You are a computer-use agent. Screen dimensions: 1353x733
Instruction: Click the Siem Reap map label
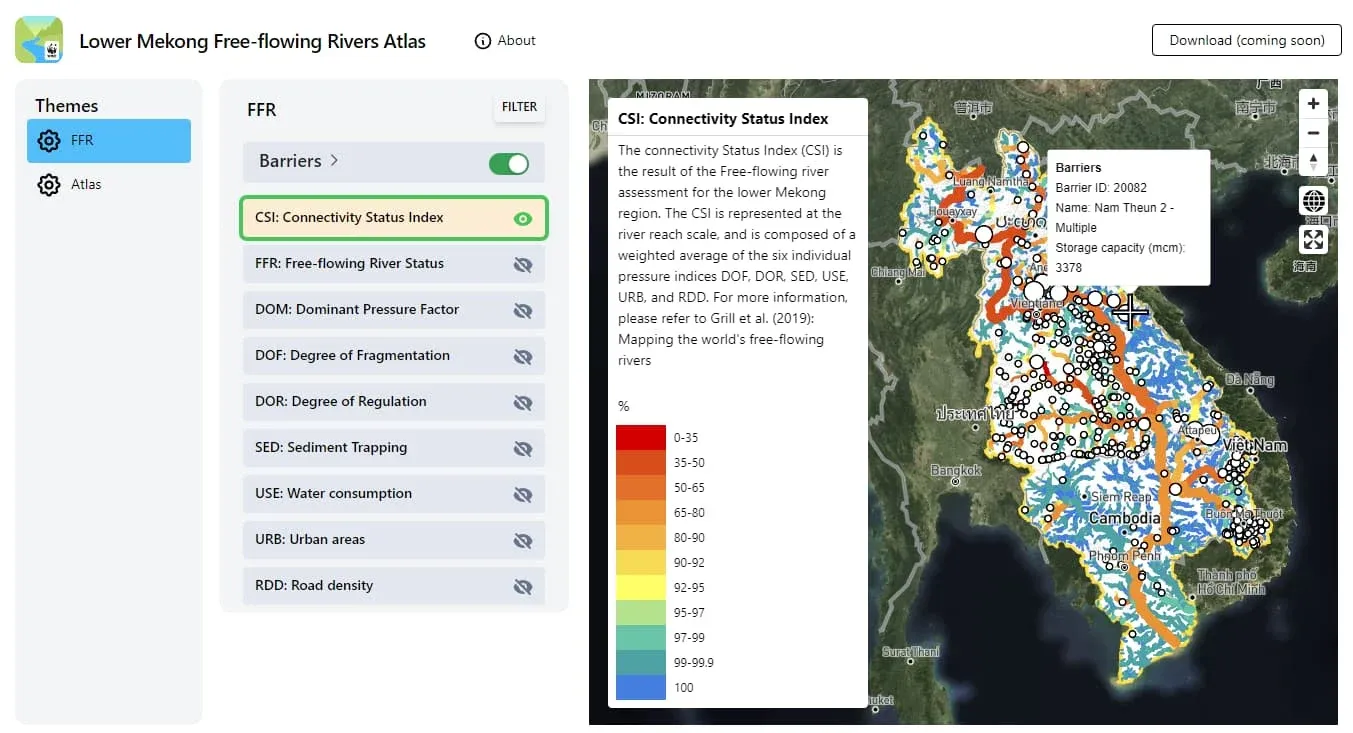click(1121, 497)
